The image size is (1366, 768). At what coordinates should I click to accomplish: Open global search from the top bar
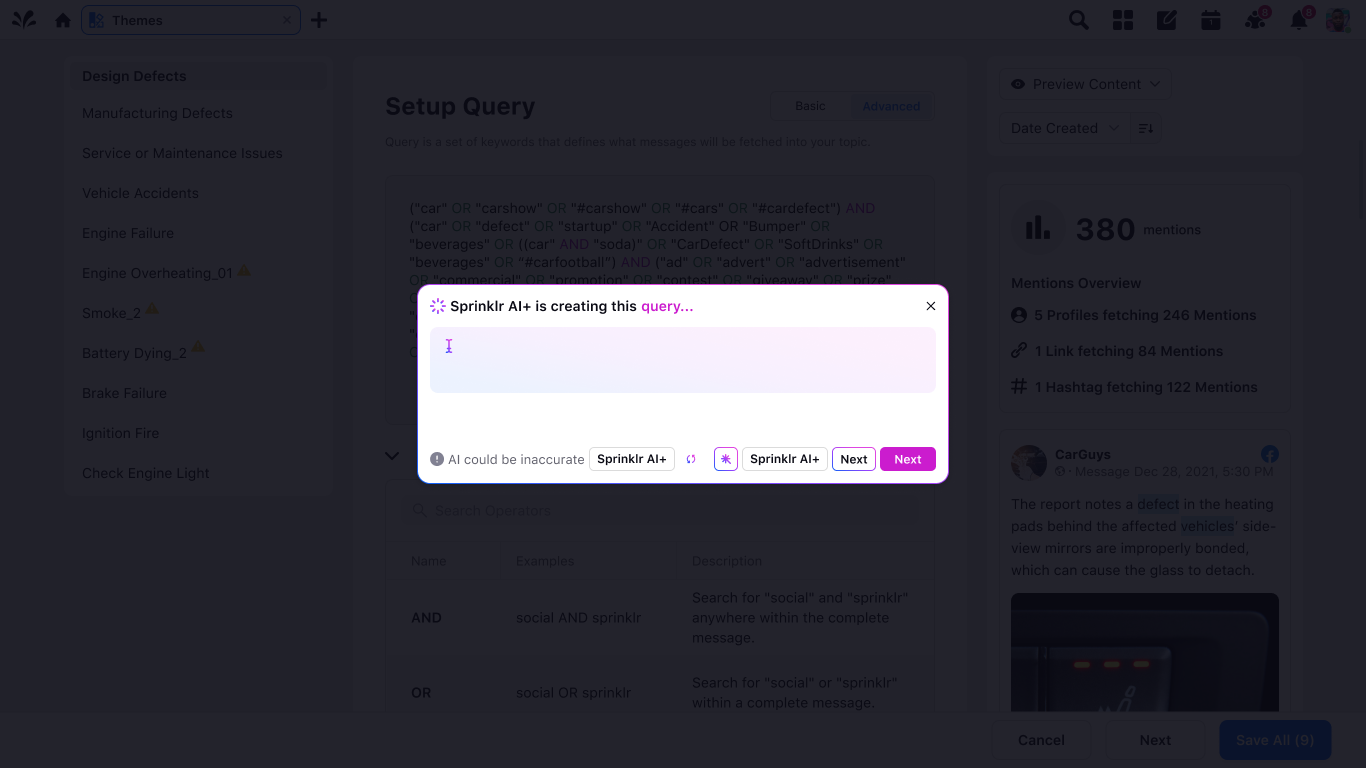pyautogui.click(x=1078, y=19)
